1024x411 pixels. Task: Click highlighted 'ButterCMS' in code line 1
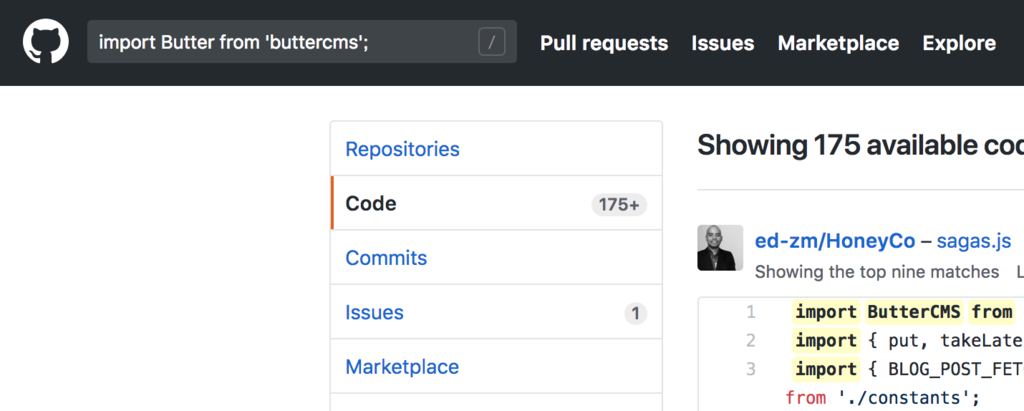914,312
